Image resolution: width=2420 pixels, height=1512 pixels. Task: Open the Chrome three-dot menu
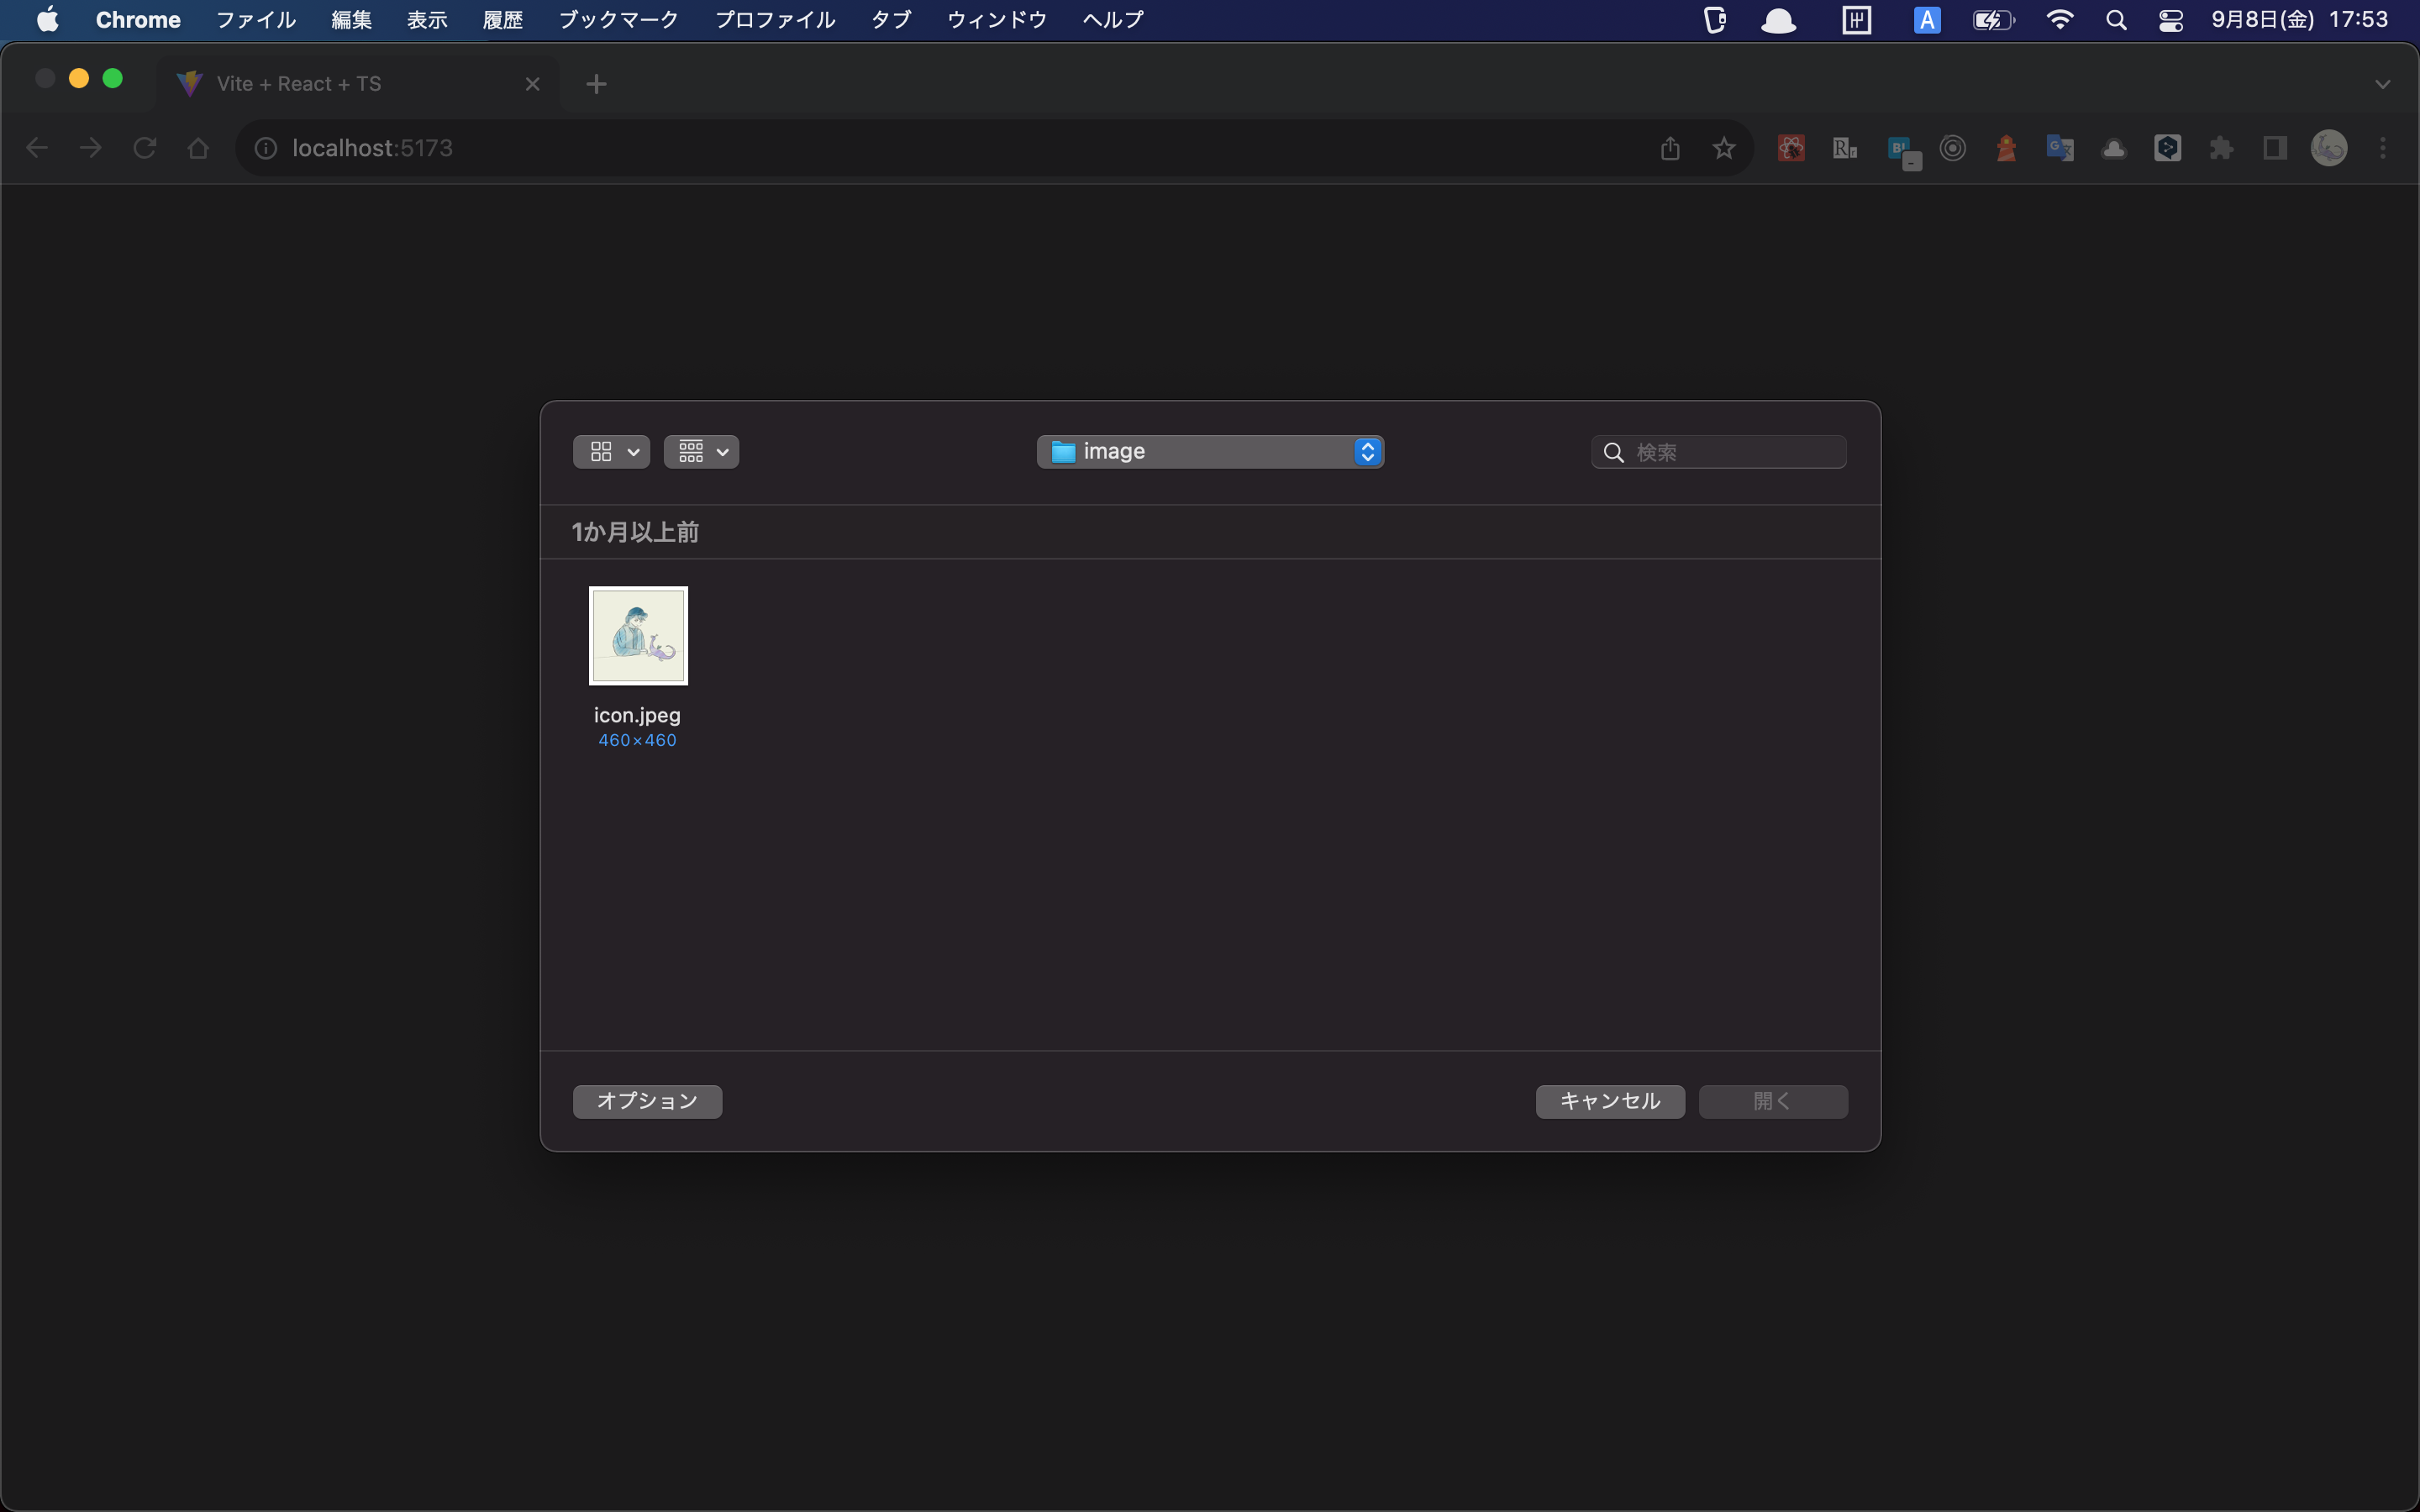[2382, 148]
